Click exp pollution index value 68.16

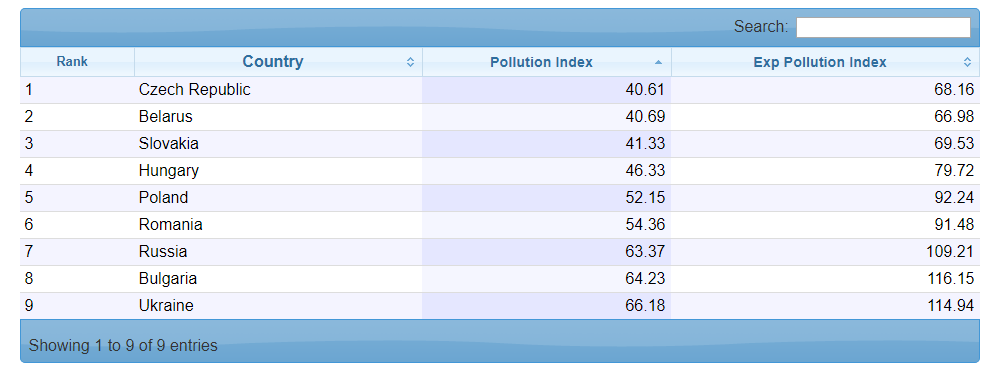click(x=954, y=90)
